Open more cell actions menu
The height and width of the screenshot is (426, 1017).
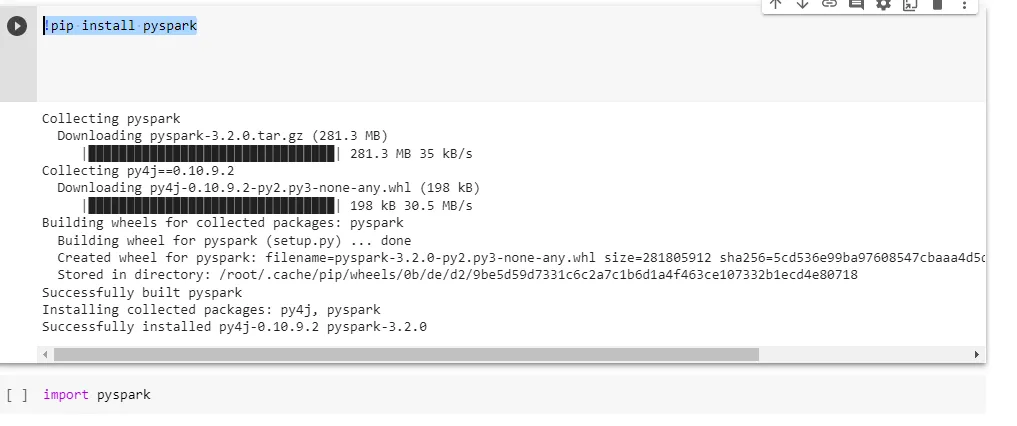coord(964,5)
